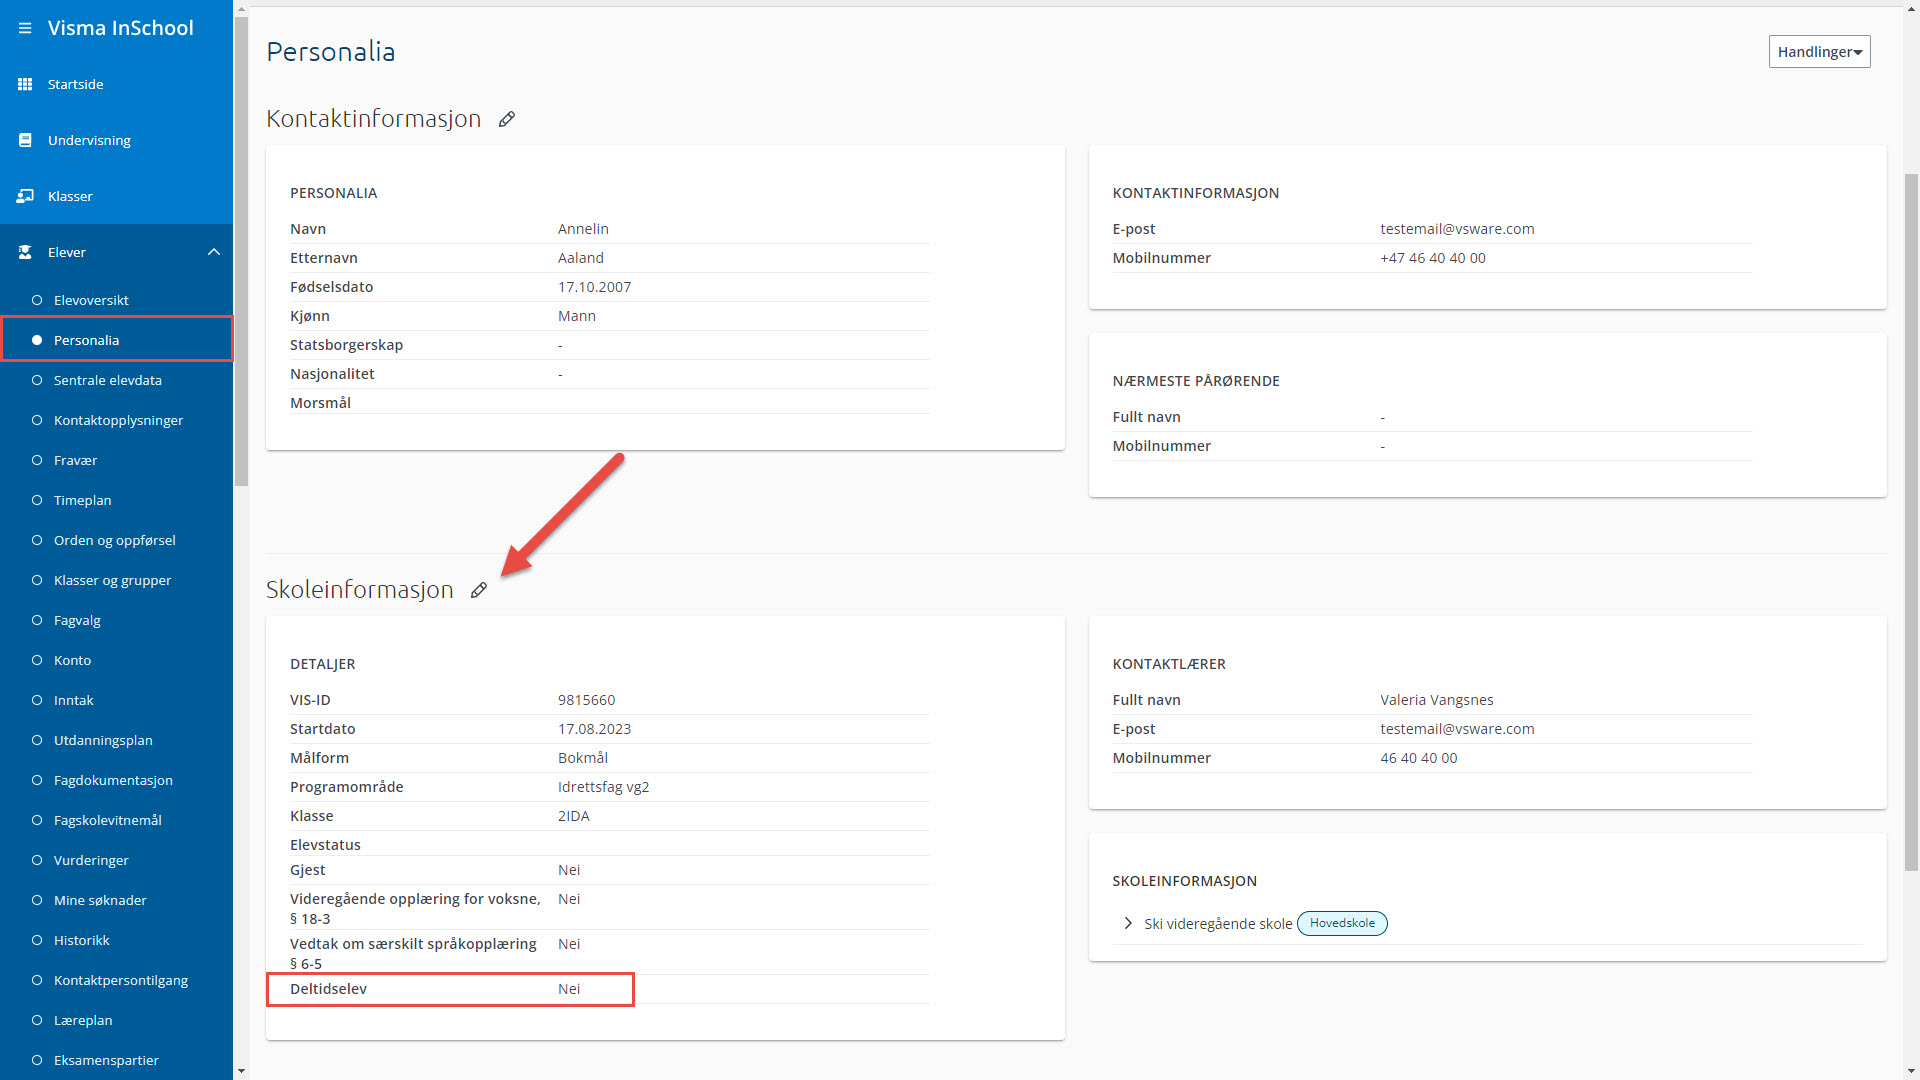Open the hamburger menu icon
Image resolution: width=1920 pixels, height=1080 pixels.
click(25, 28)
